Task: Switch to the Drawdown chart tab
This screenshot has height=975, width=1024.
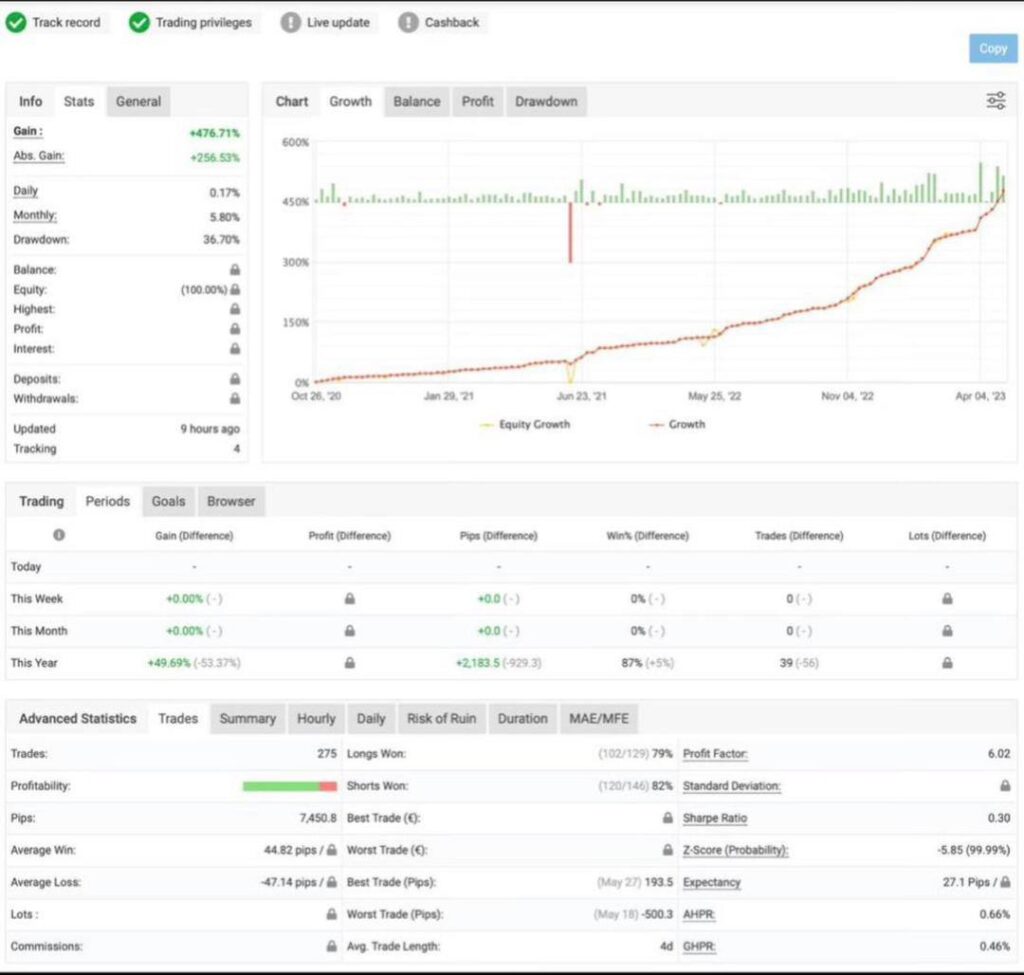Action: tap(545, 101)
